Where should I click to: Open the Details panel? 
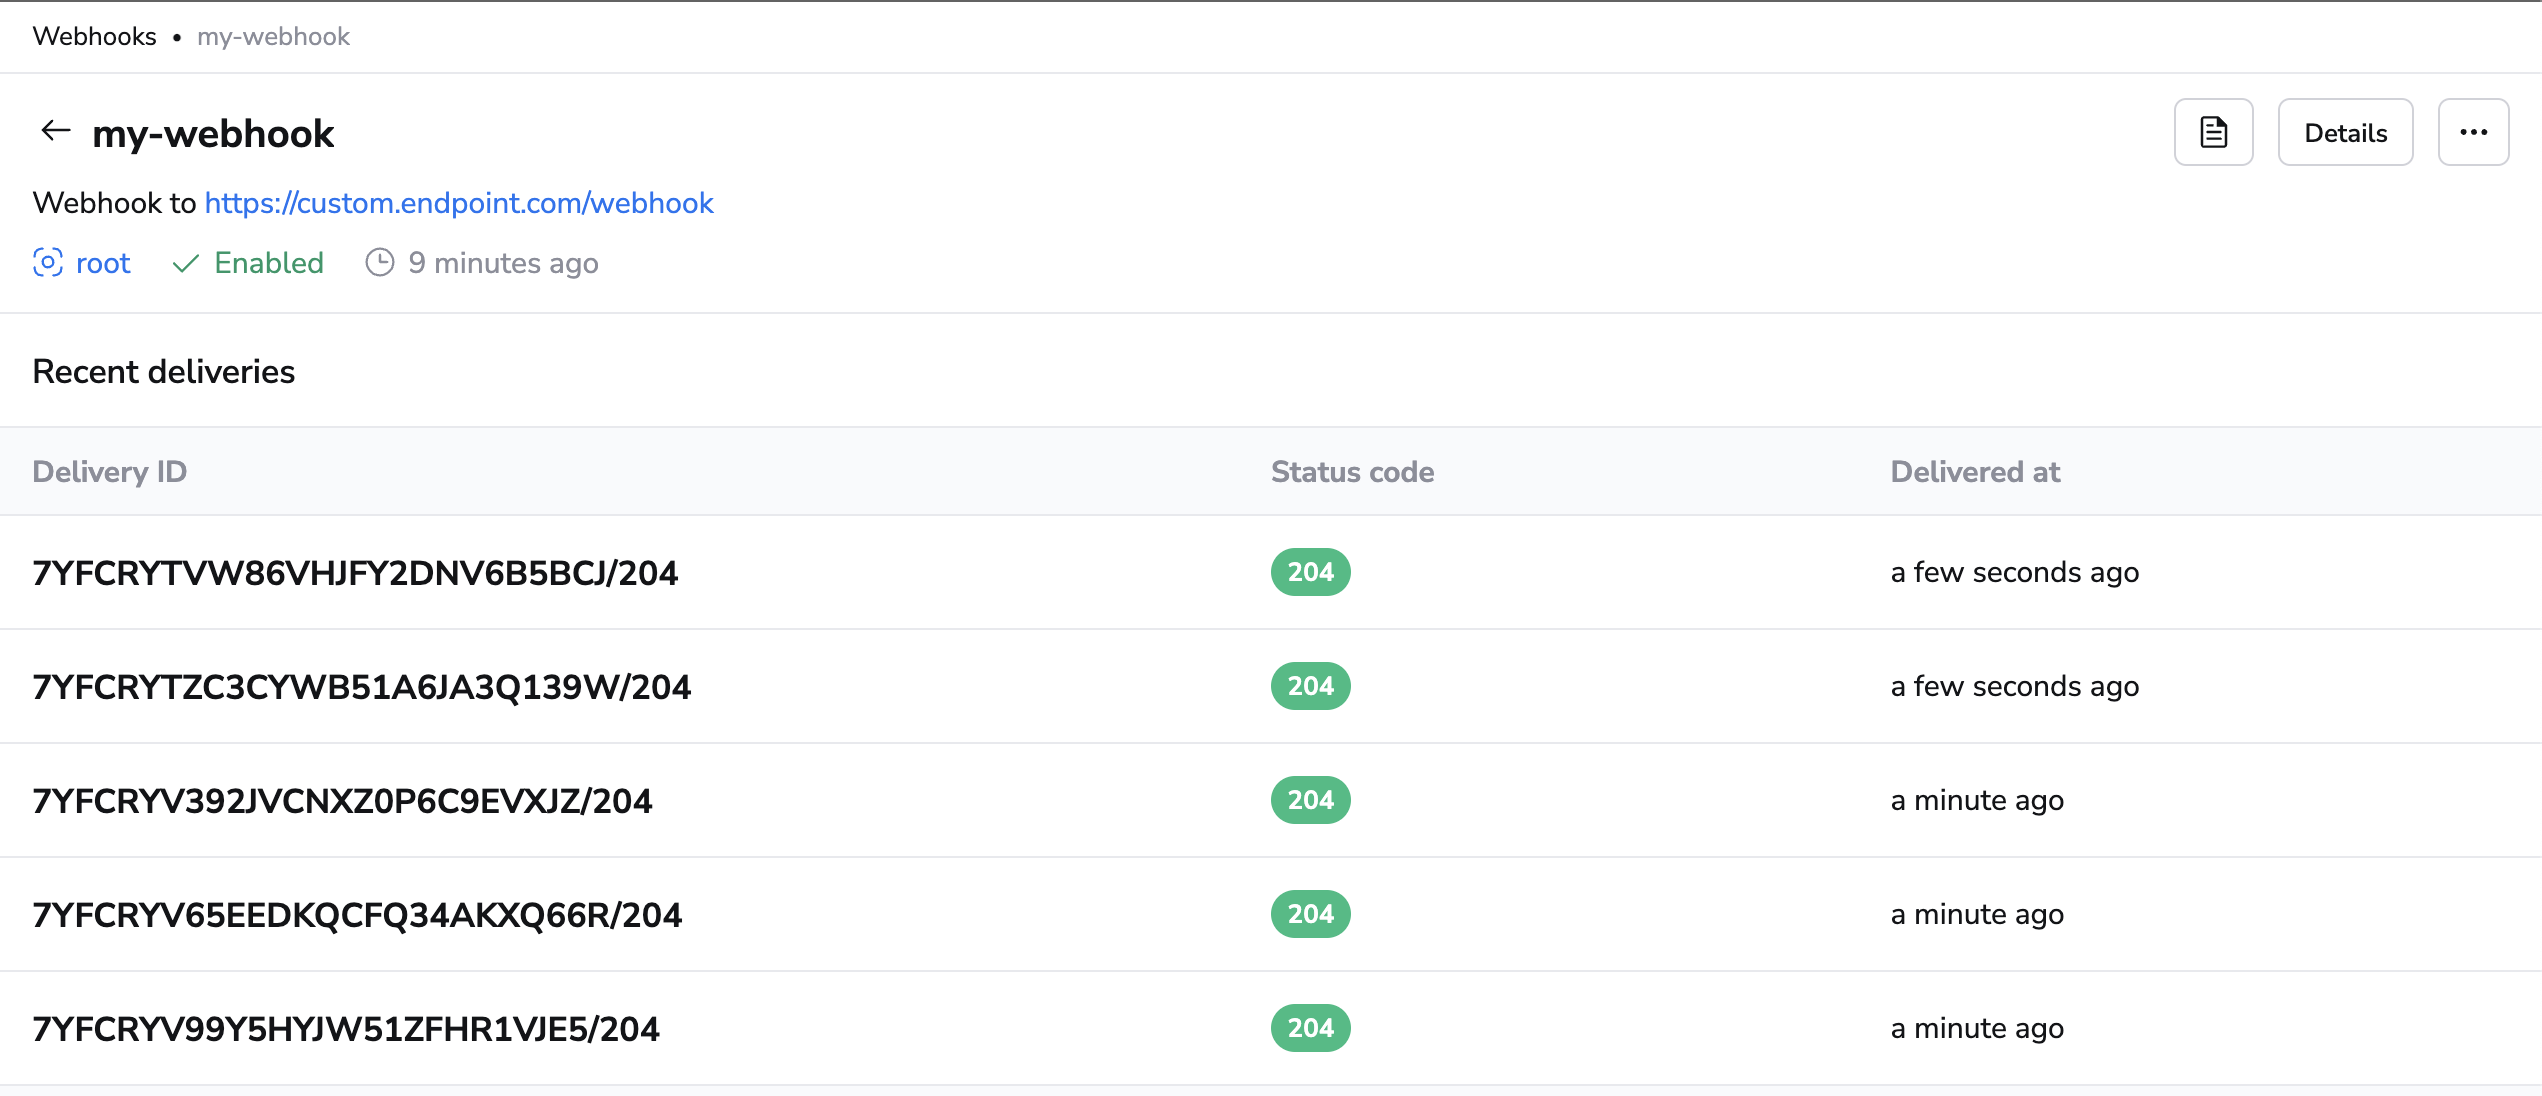tap(2345, 131)
